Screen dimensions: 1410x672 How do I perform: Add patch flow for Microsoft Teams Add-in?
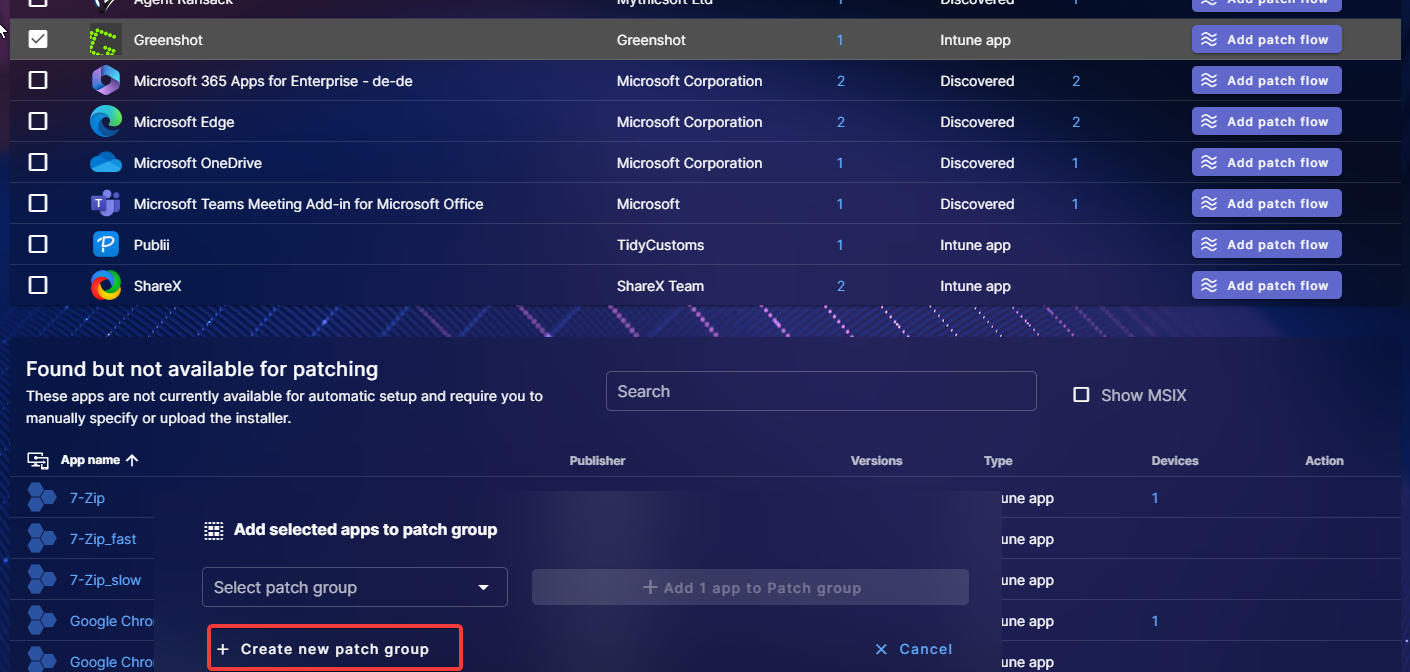coord(1267,204)
